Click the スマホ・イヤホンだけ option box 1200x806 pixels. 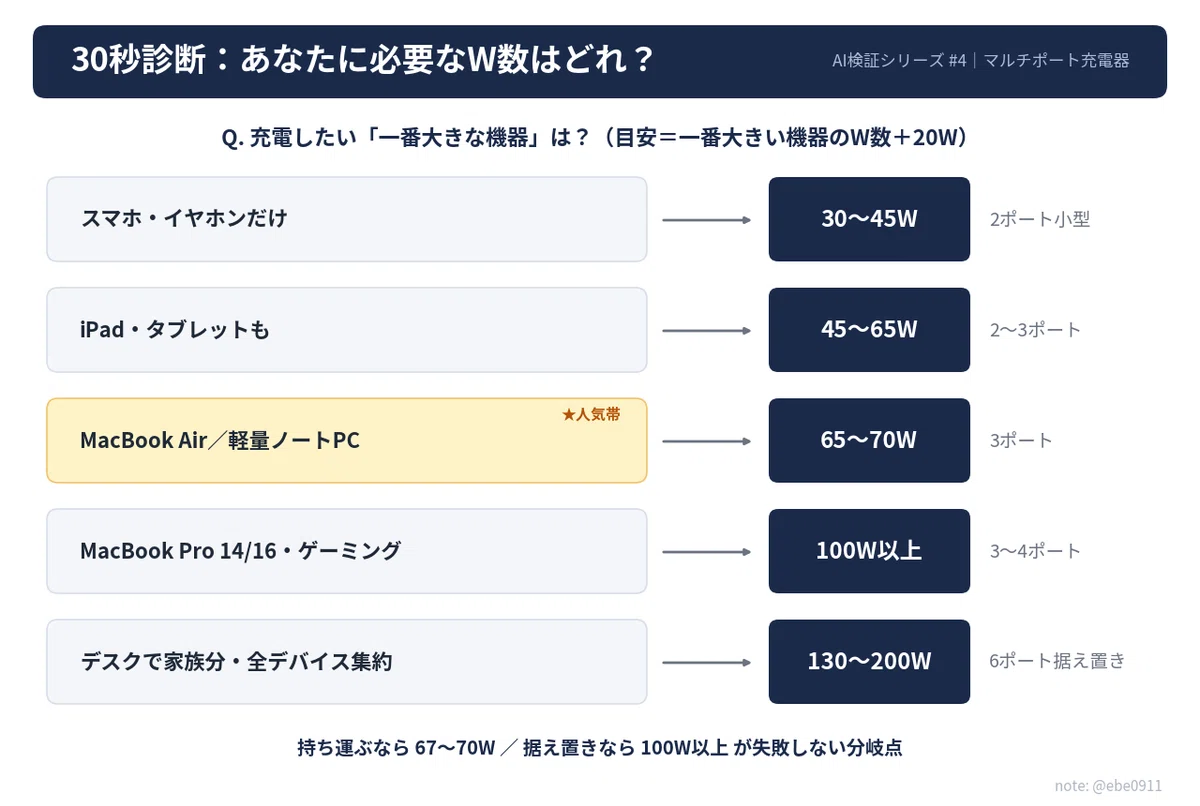coord(347,219)
